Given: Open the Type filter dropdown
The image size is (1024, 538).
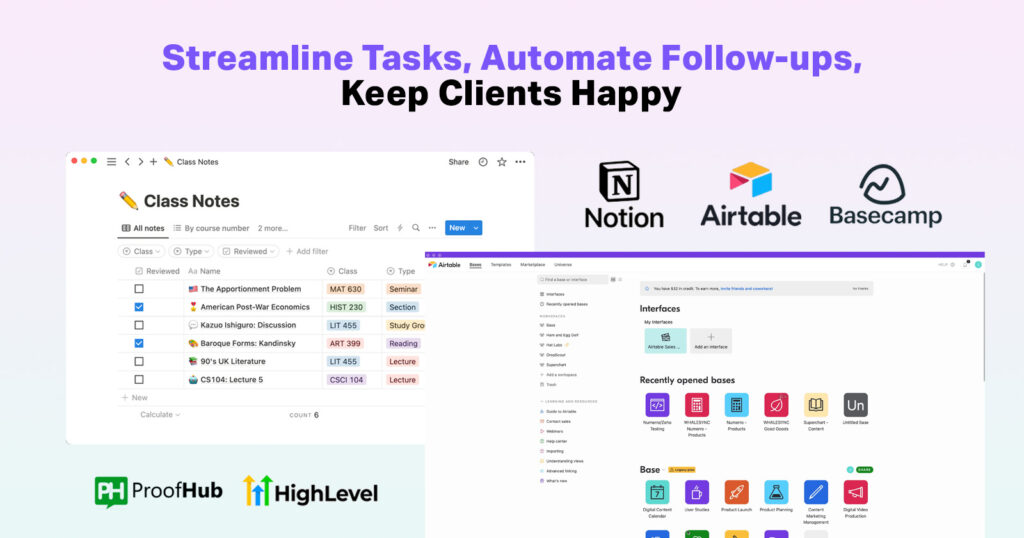Looking at the screenshot, I should click(193, 251).
